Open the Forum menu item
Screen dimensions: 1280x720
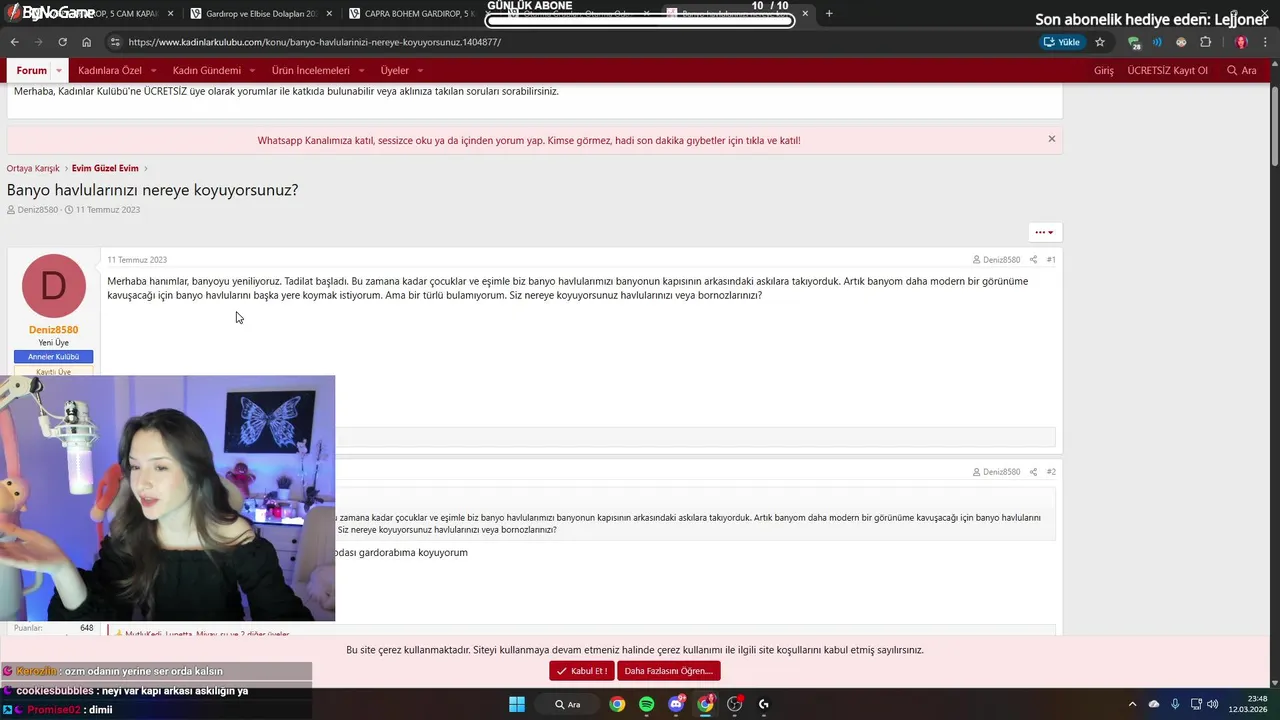(x=31, y=71)
